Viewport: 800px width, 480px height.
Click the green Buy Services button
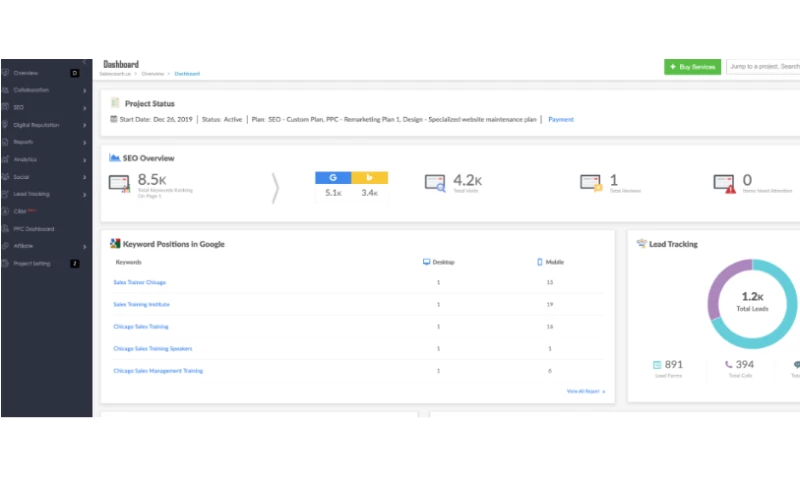692,67
